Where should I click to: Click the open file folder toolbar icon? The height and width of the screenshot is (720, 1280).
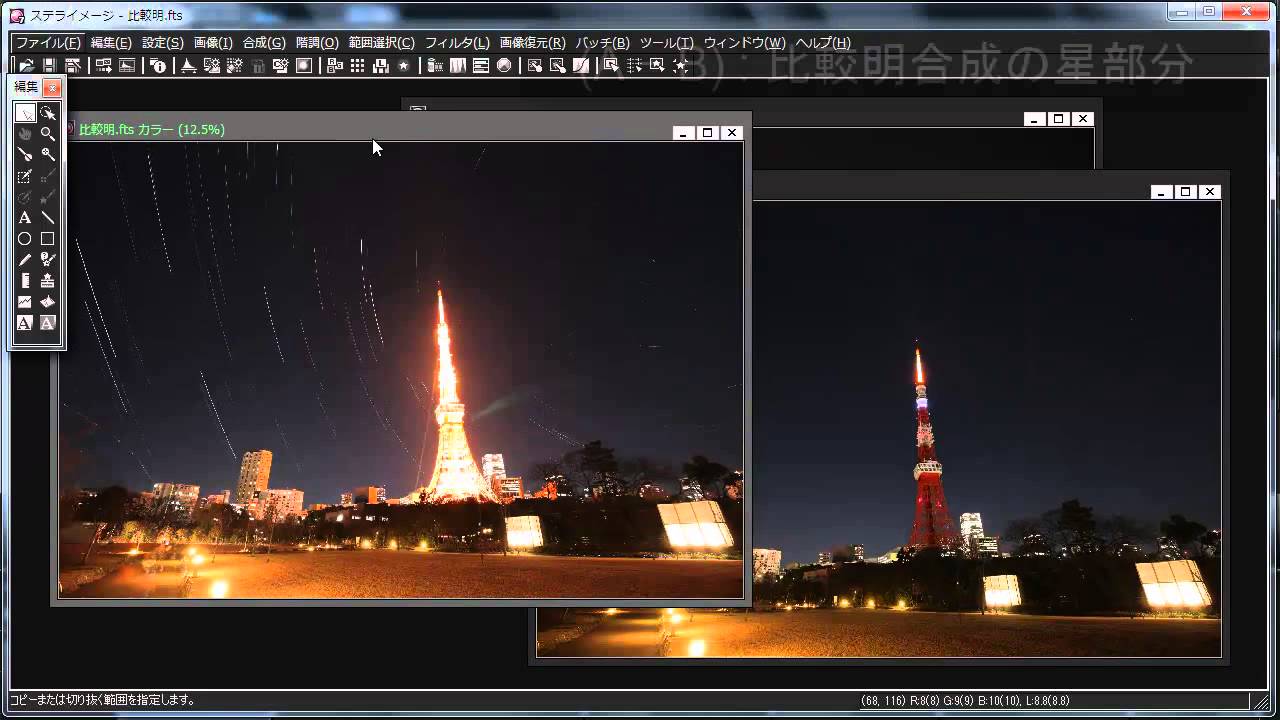click(x=26, y=66)
